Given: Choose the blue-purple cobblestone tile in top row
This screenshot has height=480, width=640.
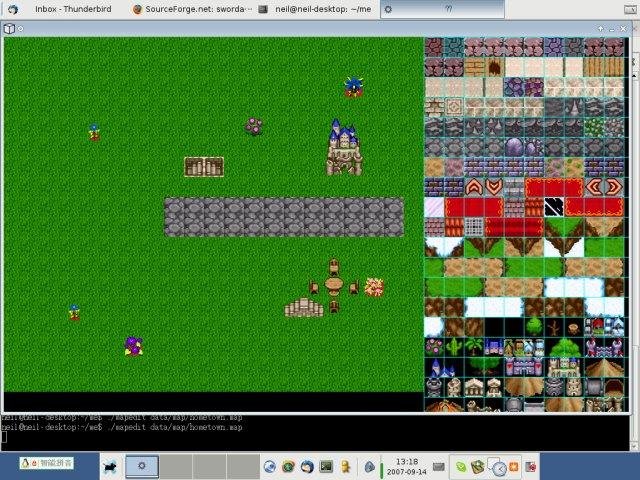Looking at the screenshot, I should [x=554, y=47].
